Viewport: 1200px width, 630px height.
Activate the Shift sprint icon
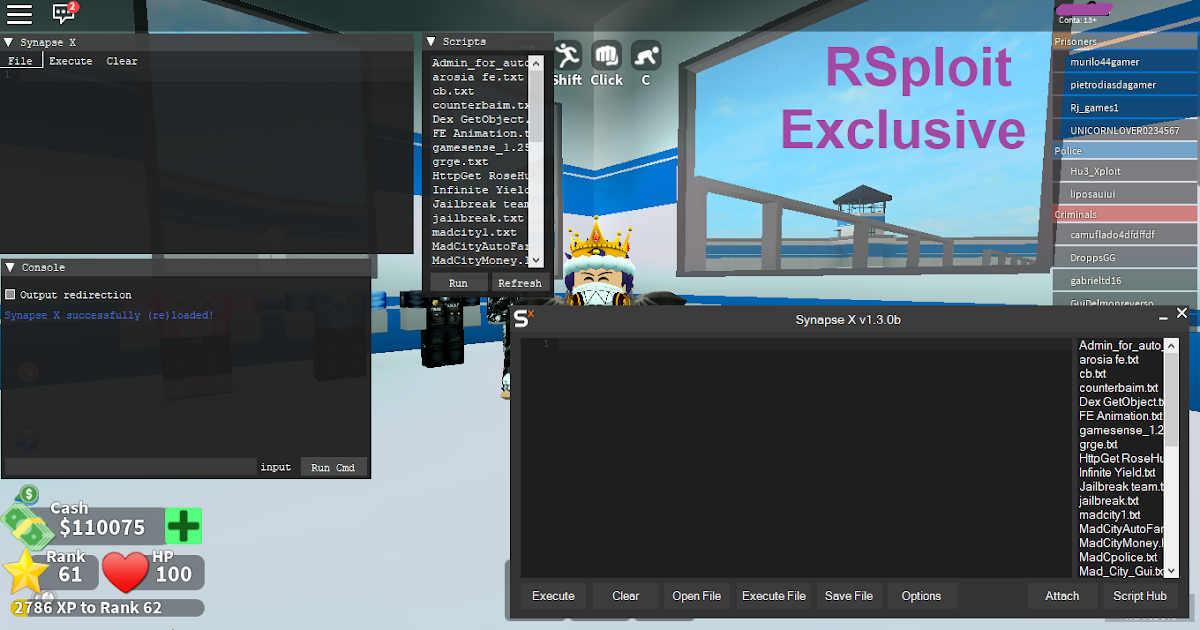pos(567,55)
